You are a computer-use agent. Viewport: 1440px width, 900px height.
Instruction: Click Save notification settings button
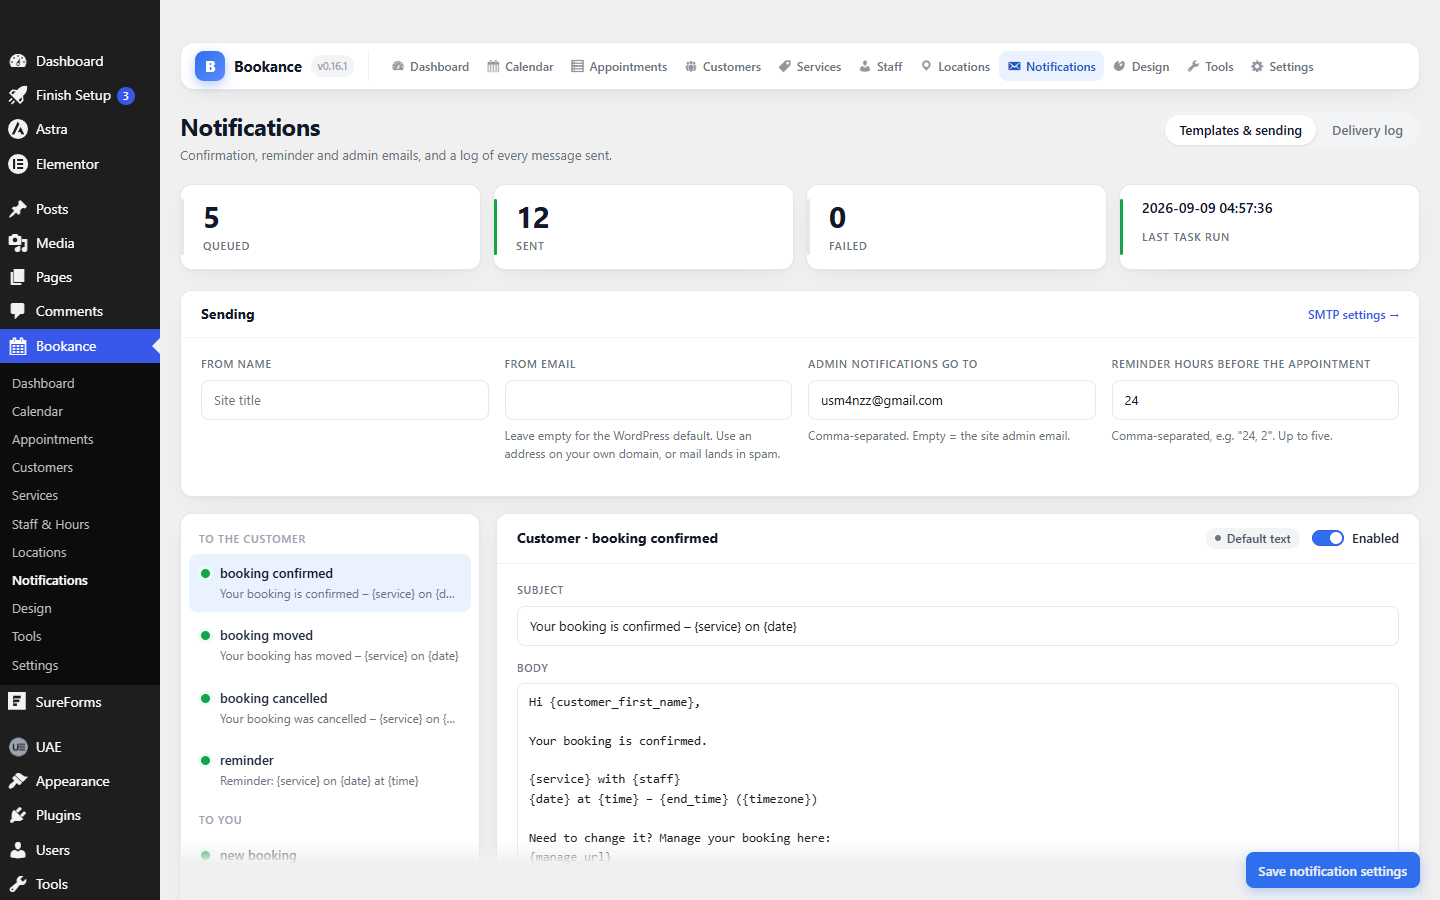(x=1332, y=870)
